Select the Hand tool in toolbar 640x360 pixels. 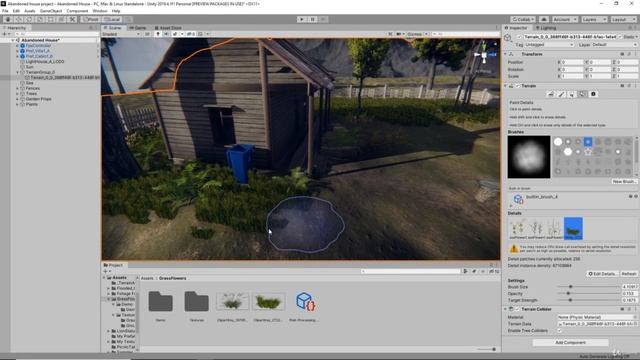pyautogui.click(x=8, y=19)
